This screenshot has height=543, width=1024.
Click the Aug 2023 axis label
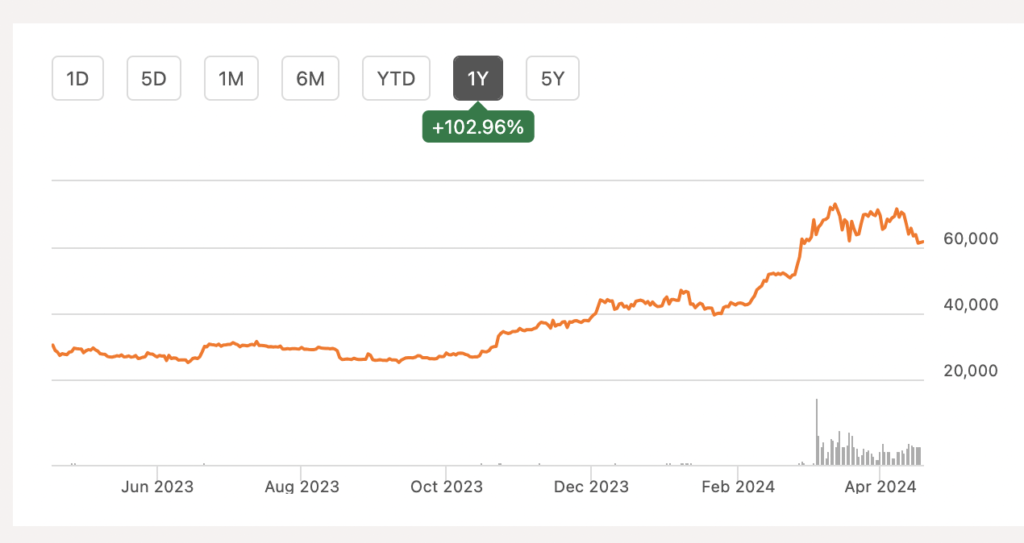(302, 487)
